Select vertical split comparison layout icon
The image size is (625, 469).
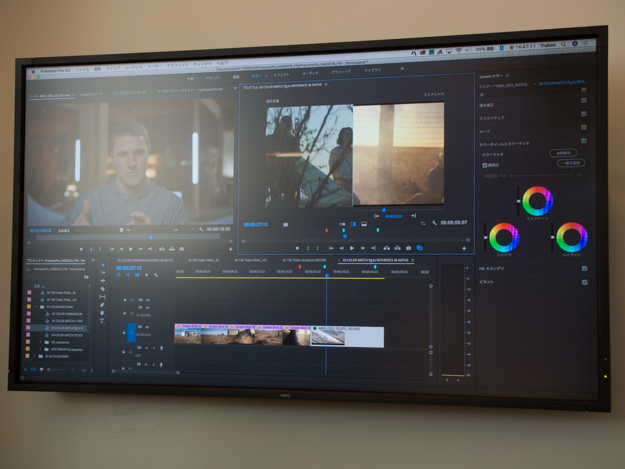(353, 224)
